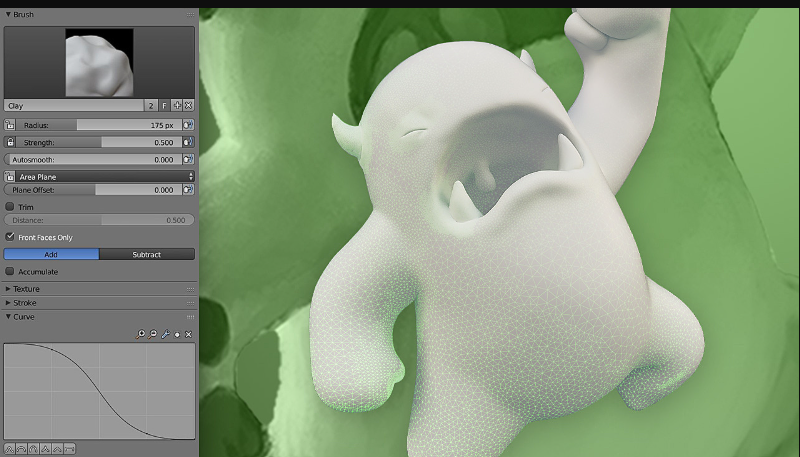This screenshot has width=800, height=457.
Task: Apply the Root curve preset
Action: click(x=33, y=449)
